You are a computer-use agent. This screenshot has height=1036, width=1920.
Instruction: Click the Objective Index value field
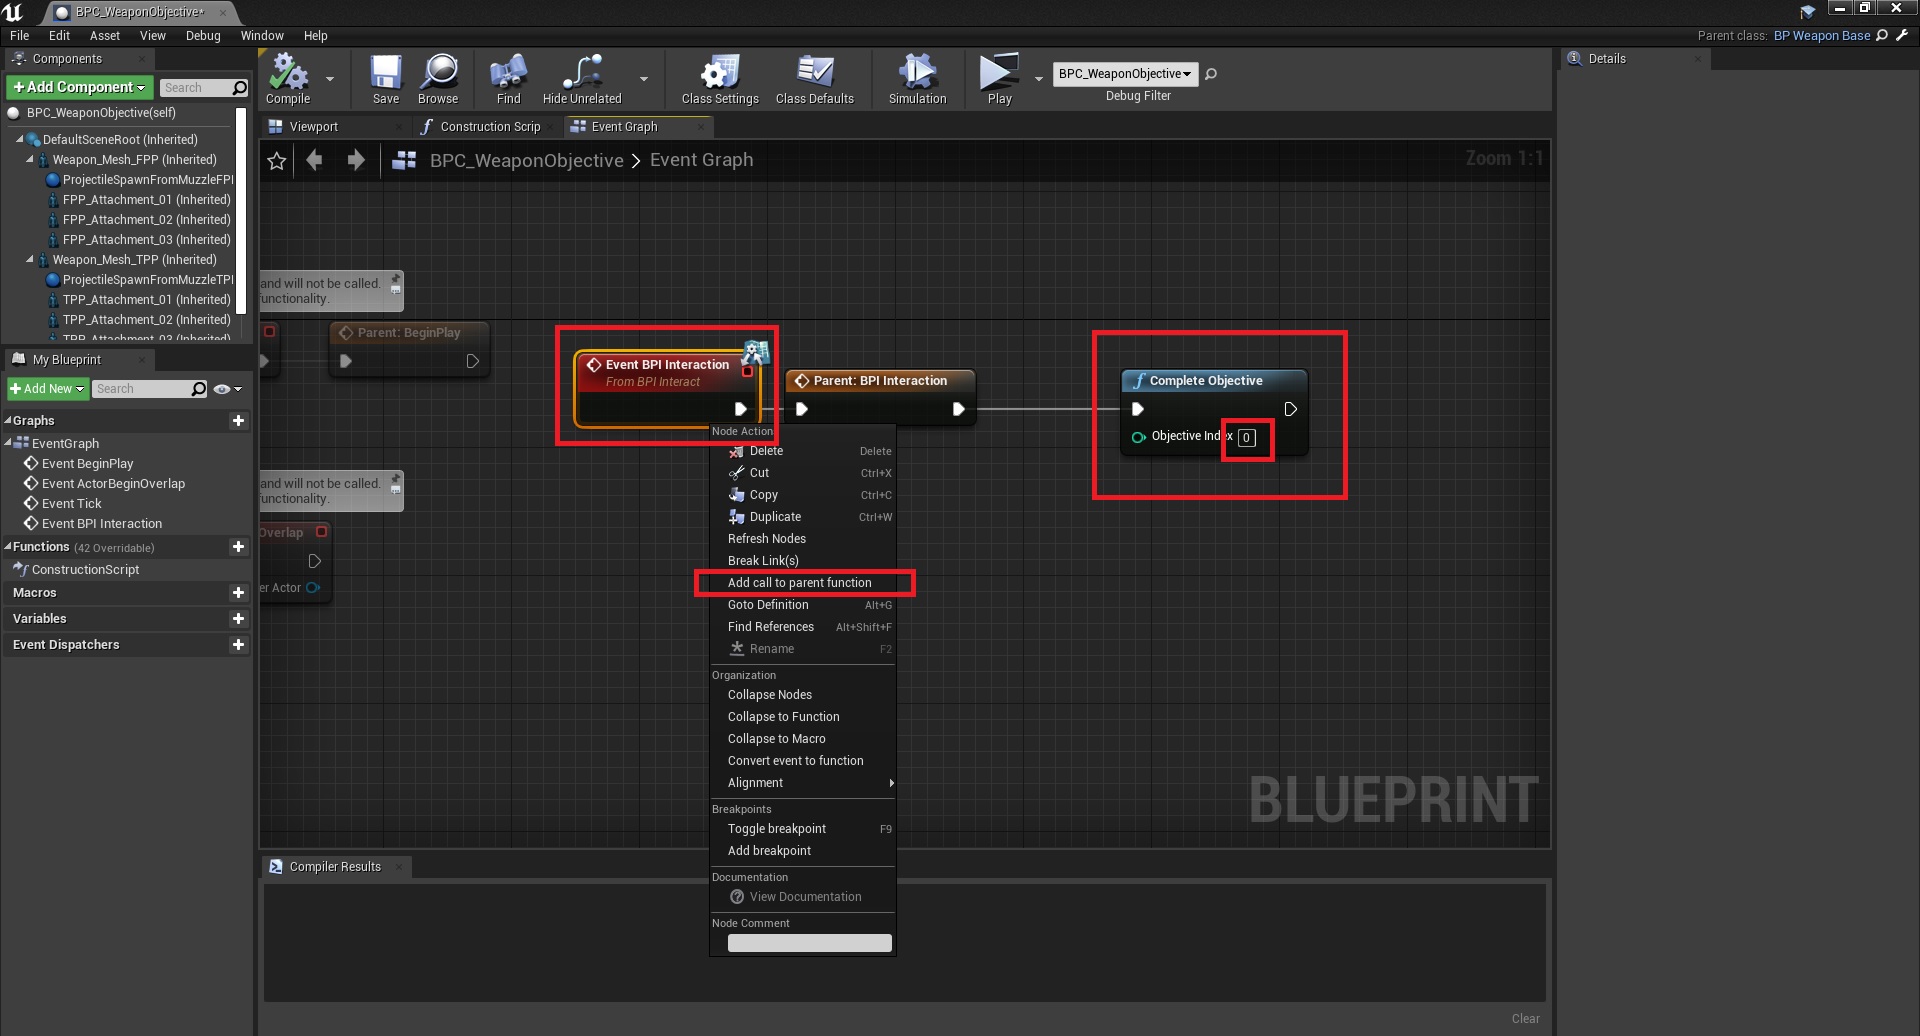(x=1246, y=438)
